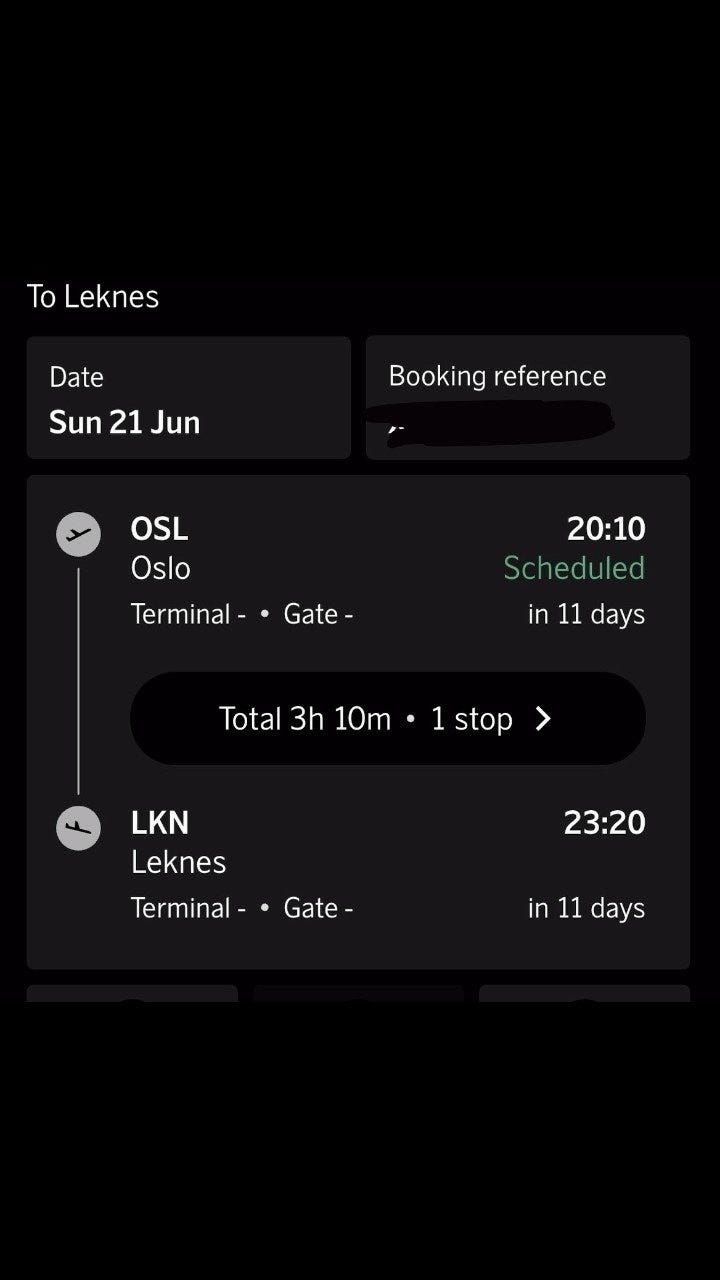Tap Leknes' Terminal and Gate info line

tap(241, 908)
